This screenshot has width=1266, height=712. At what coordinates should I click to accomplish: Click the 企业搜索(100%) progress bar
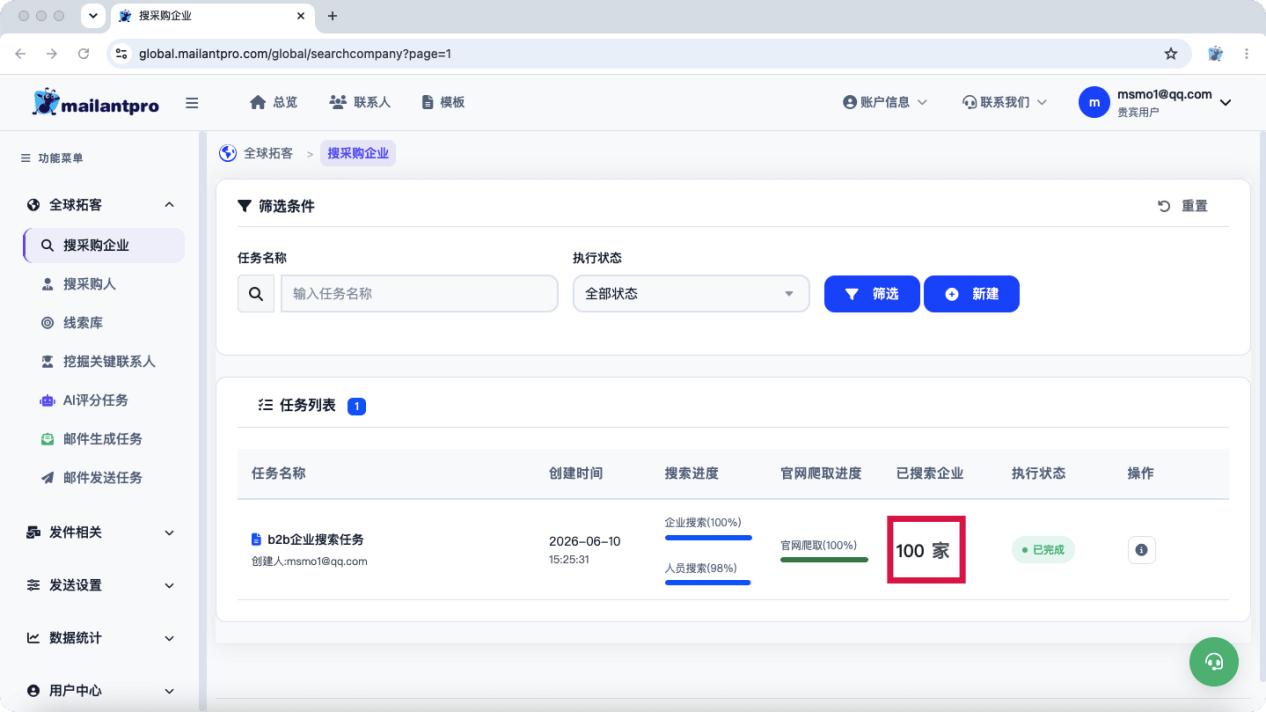[x=708, y=537]
